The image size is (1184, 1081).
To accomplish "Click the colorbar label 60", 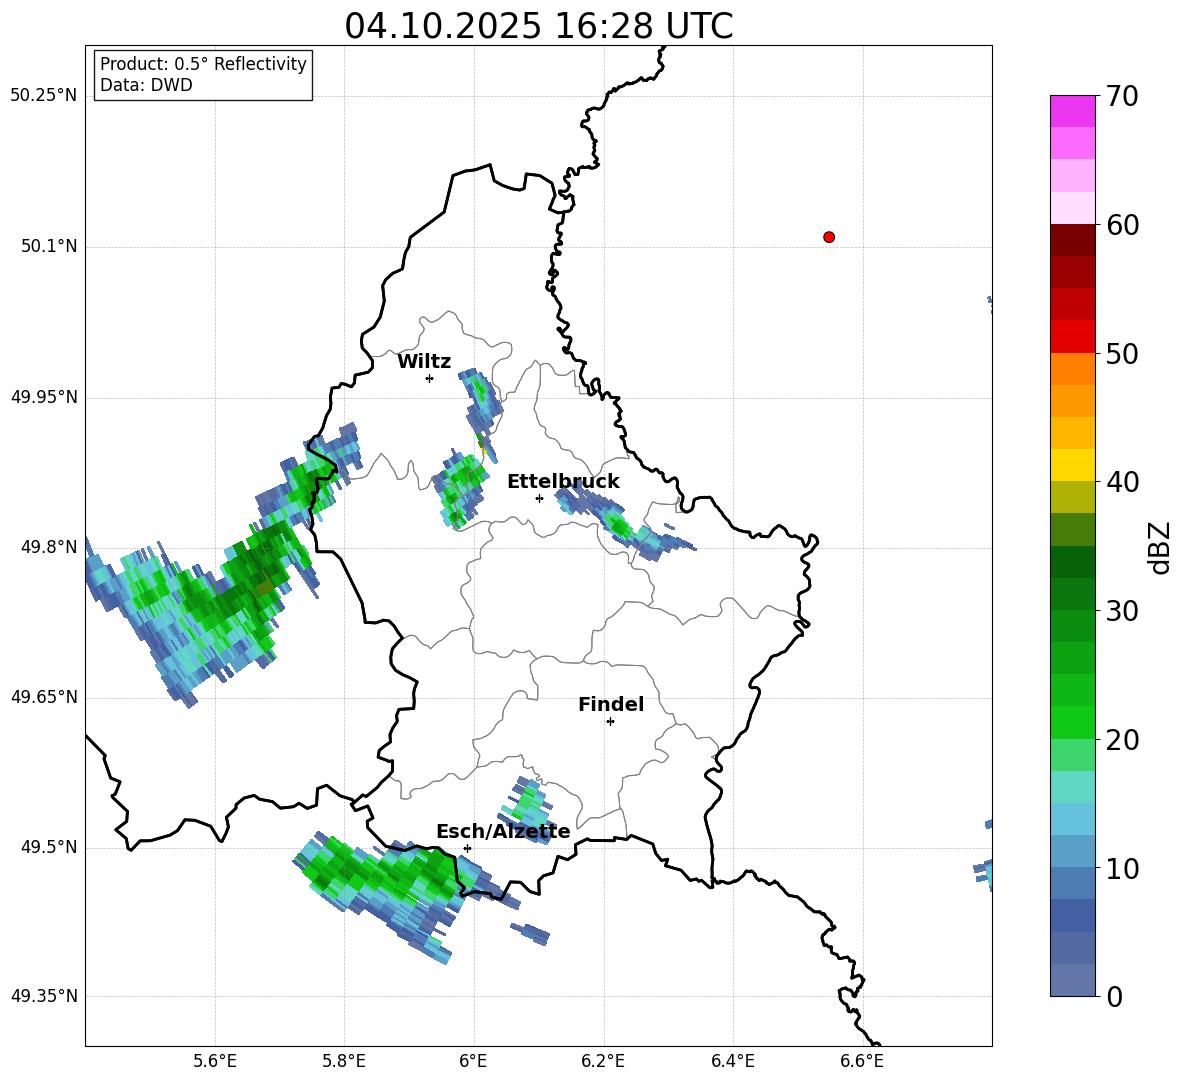I will (1122, 225).
